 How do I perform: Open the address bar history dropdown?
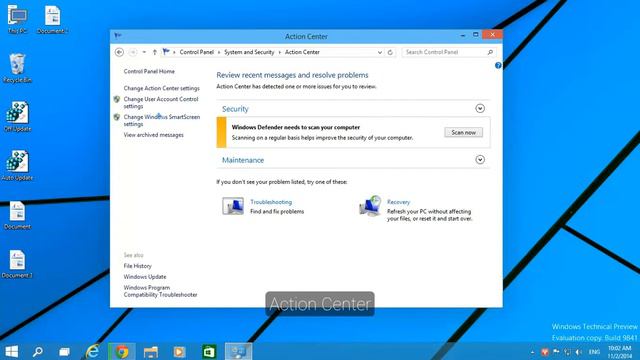click(380, 52)
